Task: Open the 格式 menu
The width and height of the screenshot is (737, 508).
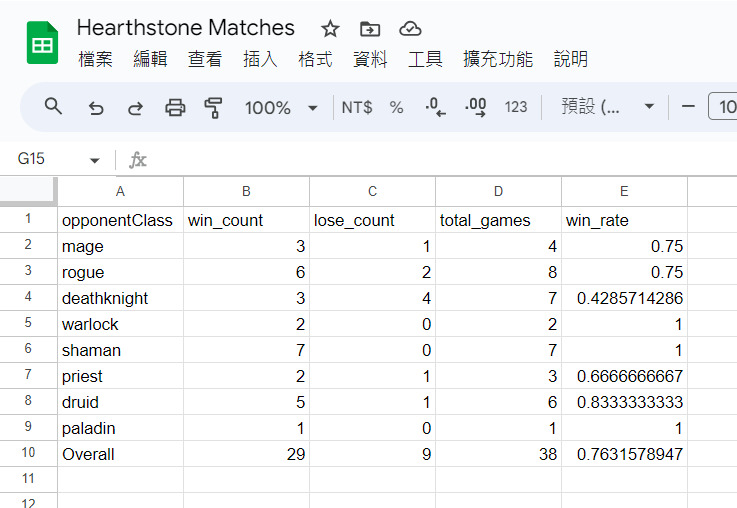Action: pos(315,60)
